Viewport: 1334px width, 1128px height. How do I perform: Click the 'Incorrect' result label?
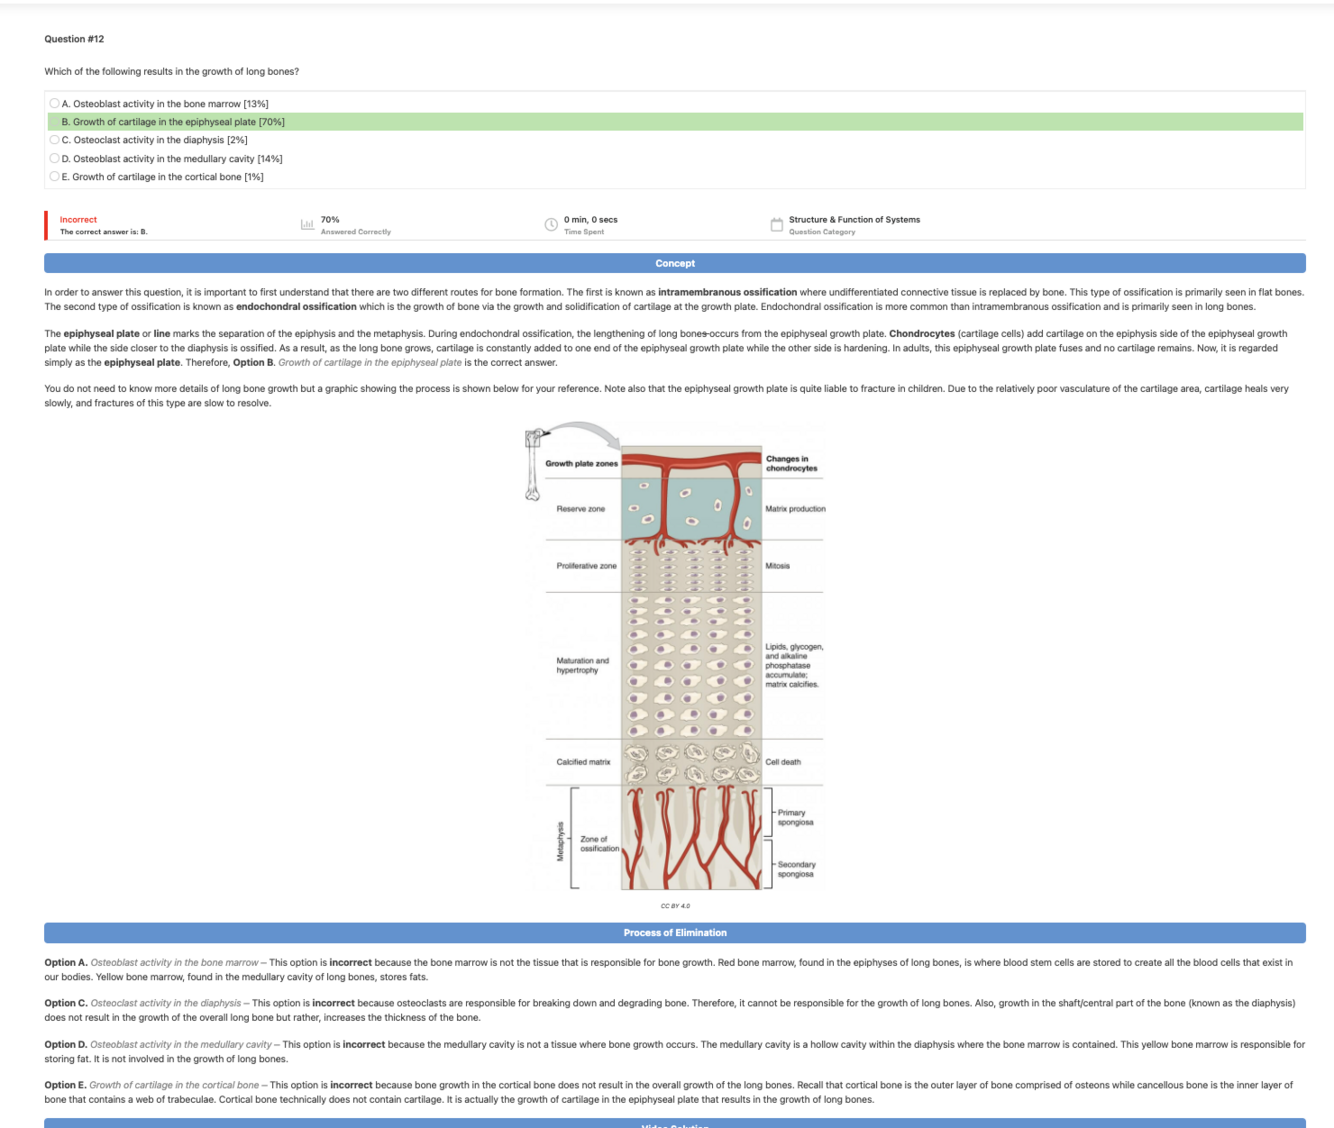click(x=78, y=219)
